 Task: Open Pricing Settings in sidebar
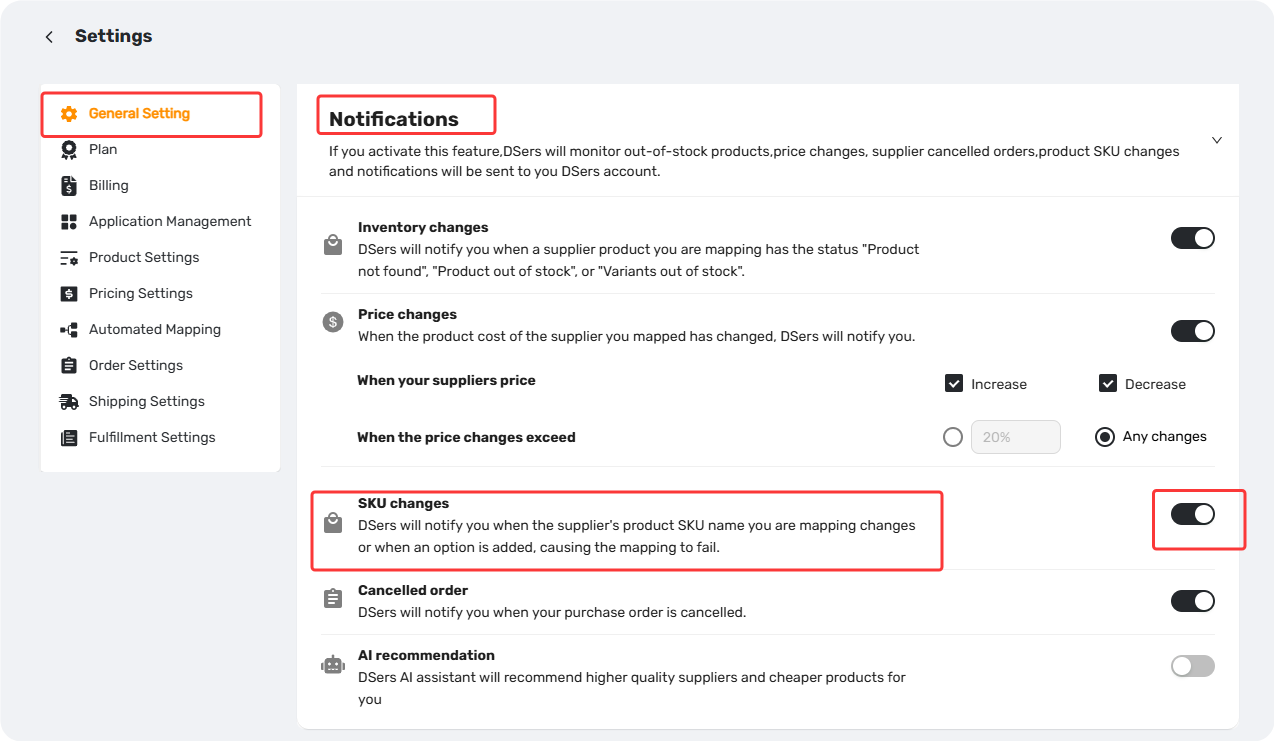[x=141, y=293]
